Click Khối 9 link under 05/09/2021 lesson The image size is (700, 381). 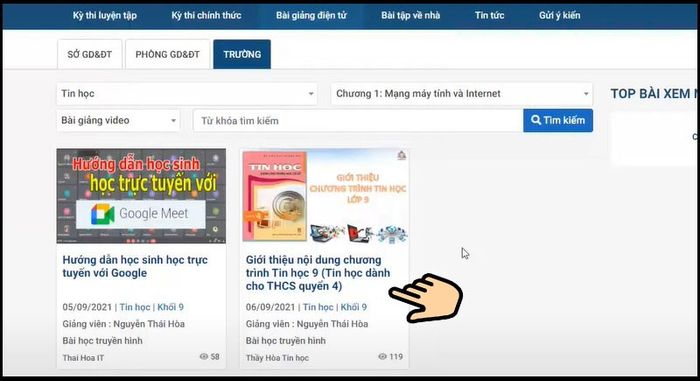click(171, 307)
